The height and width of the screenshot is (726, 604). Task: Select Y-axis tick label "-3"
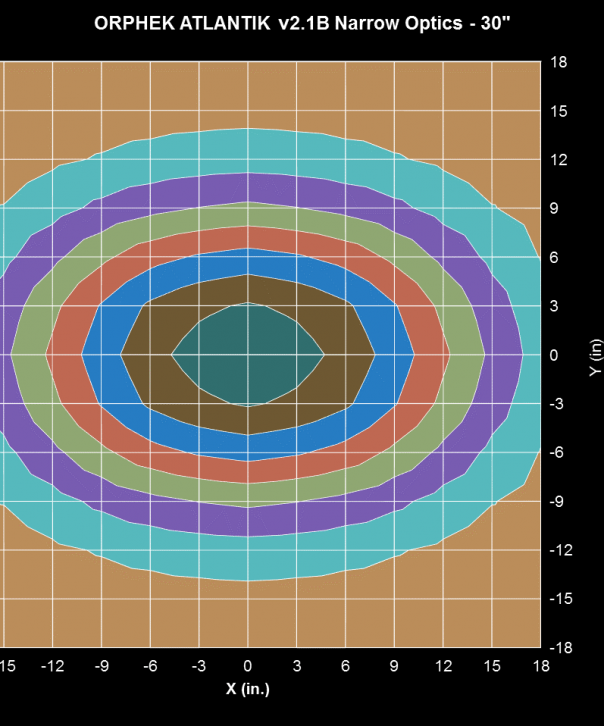click(556, 404)
